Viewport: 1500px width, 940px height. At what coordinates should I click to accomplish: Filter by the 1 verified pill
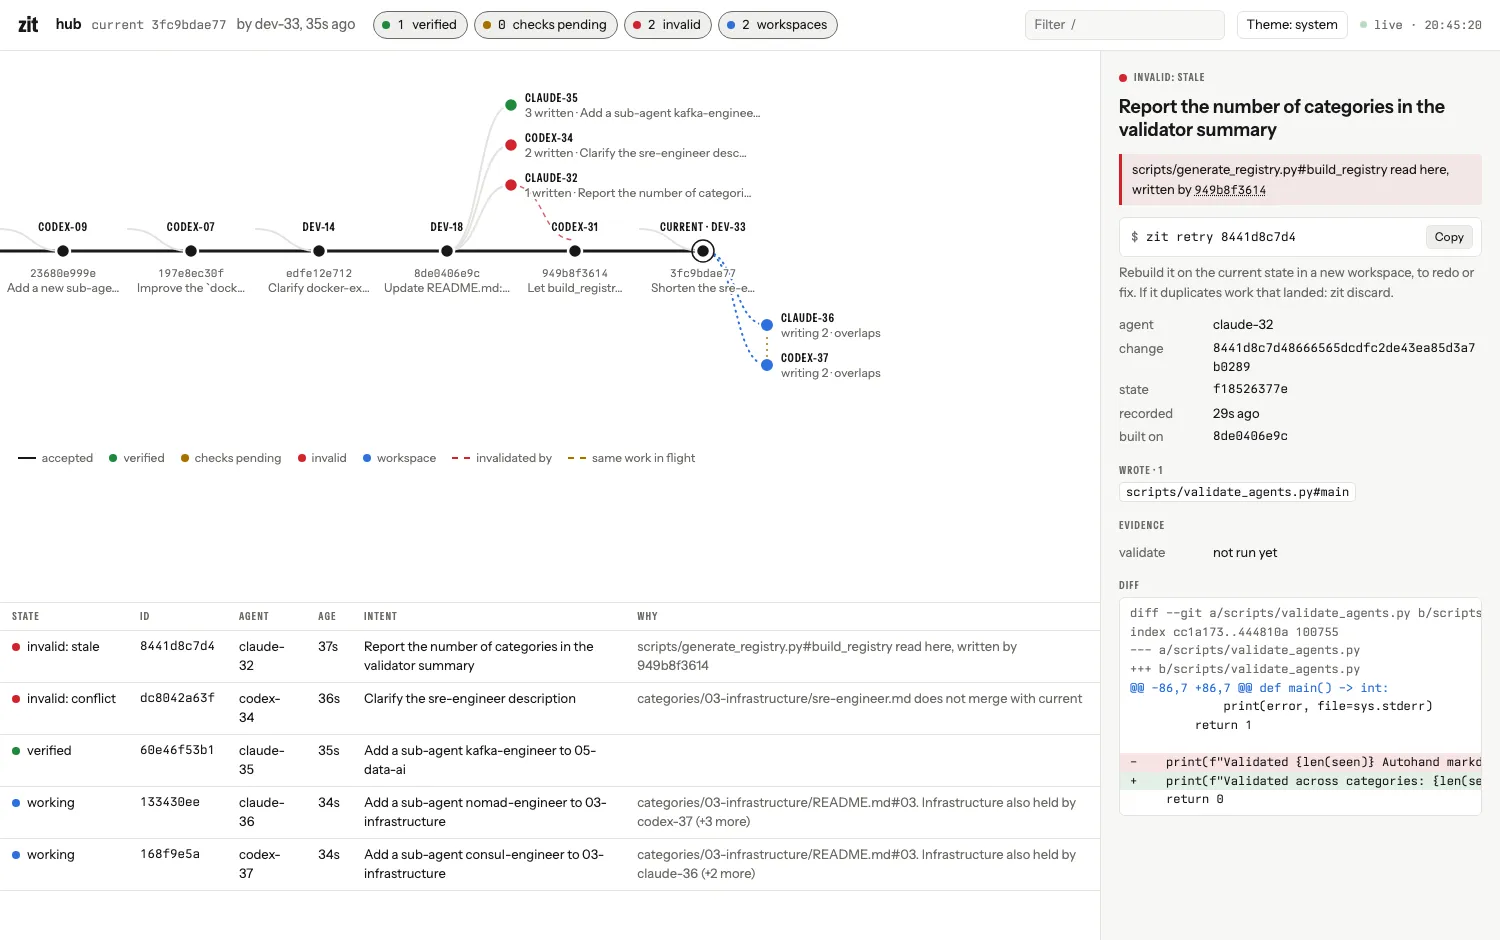click(420, 25)
